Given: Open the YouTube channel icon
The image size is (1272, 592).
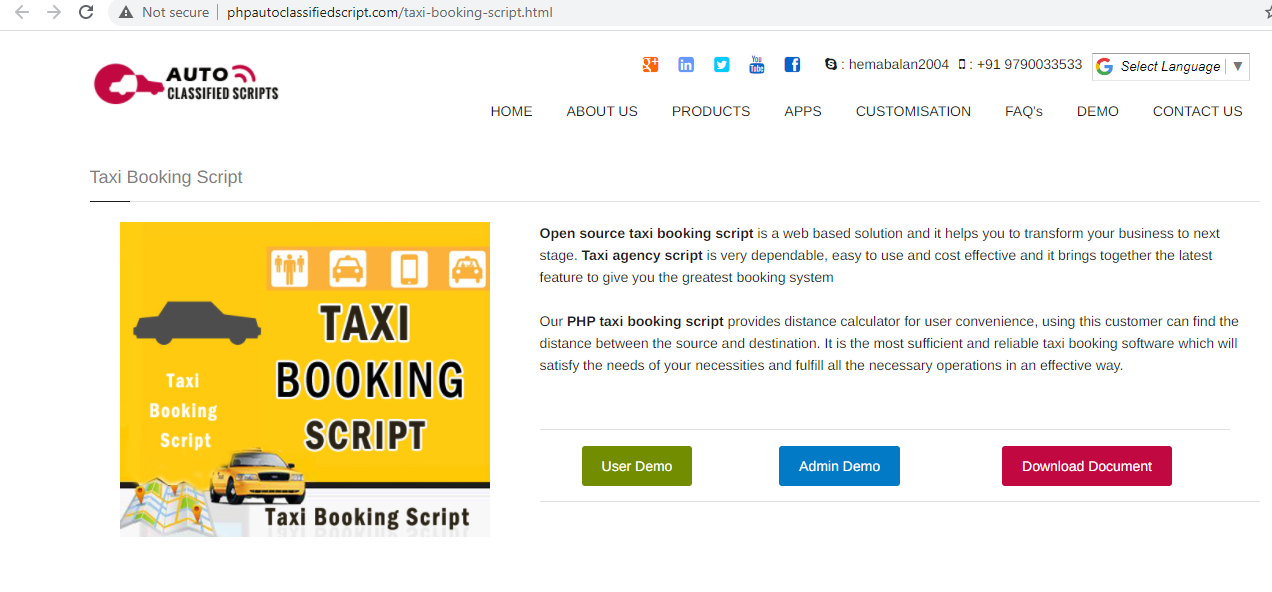Looking at the screenshot, I should pyautogui.click(x=757, y=64).
